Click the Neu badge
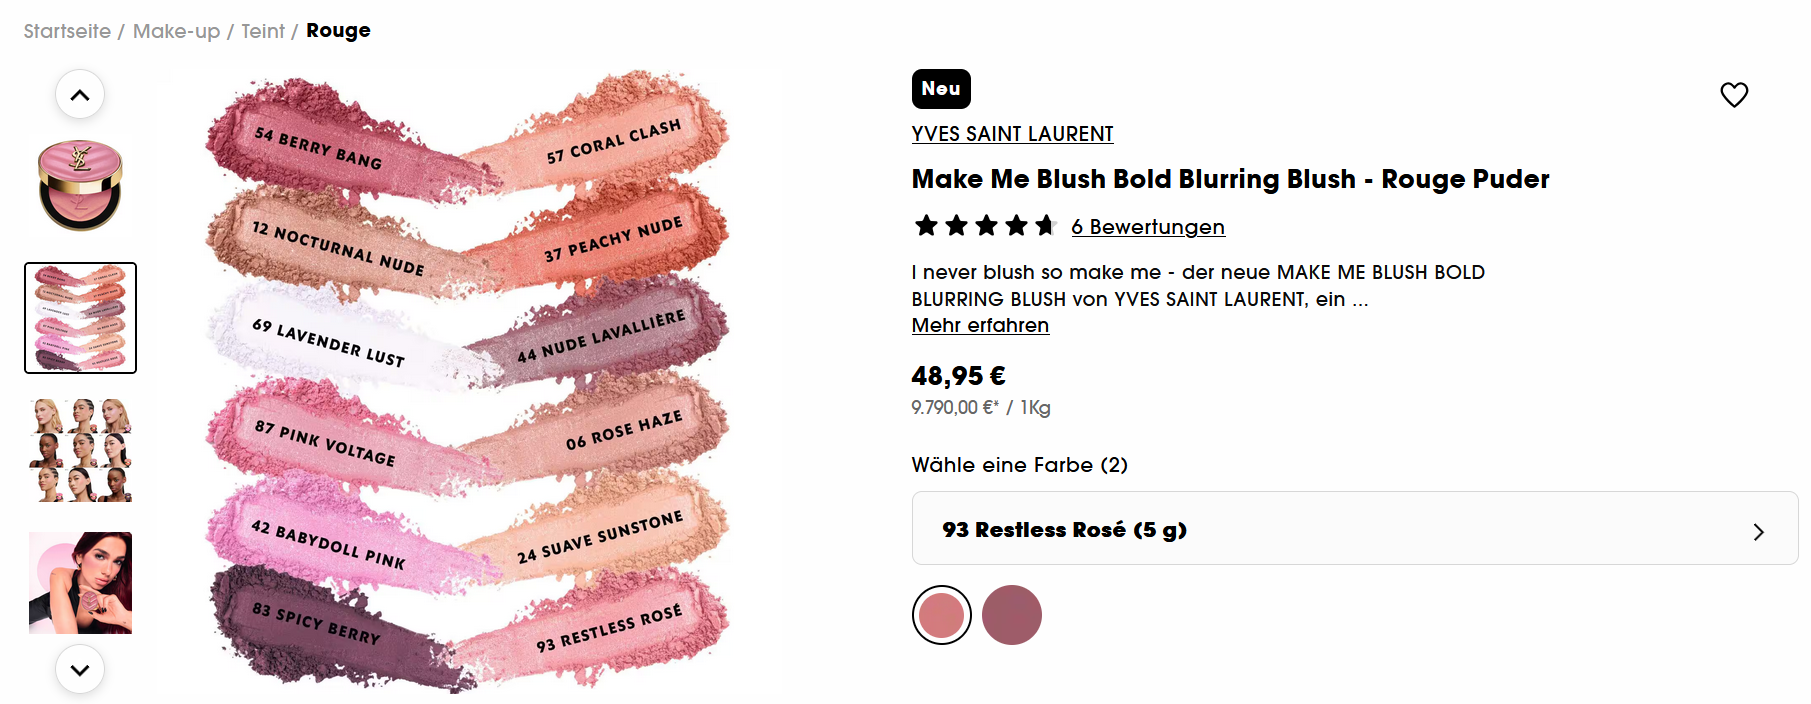This screenshot has height=704, width=1811. click(941, 89)
